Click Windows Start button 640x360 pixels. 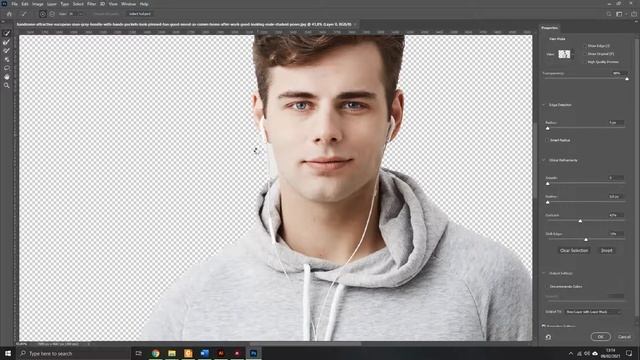point(8,353)
